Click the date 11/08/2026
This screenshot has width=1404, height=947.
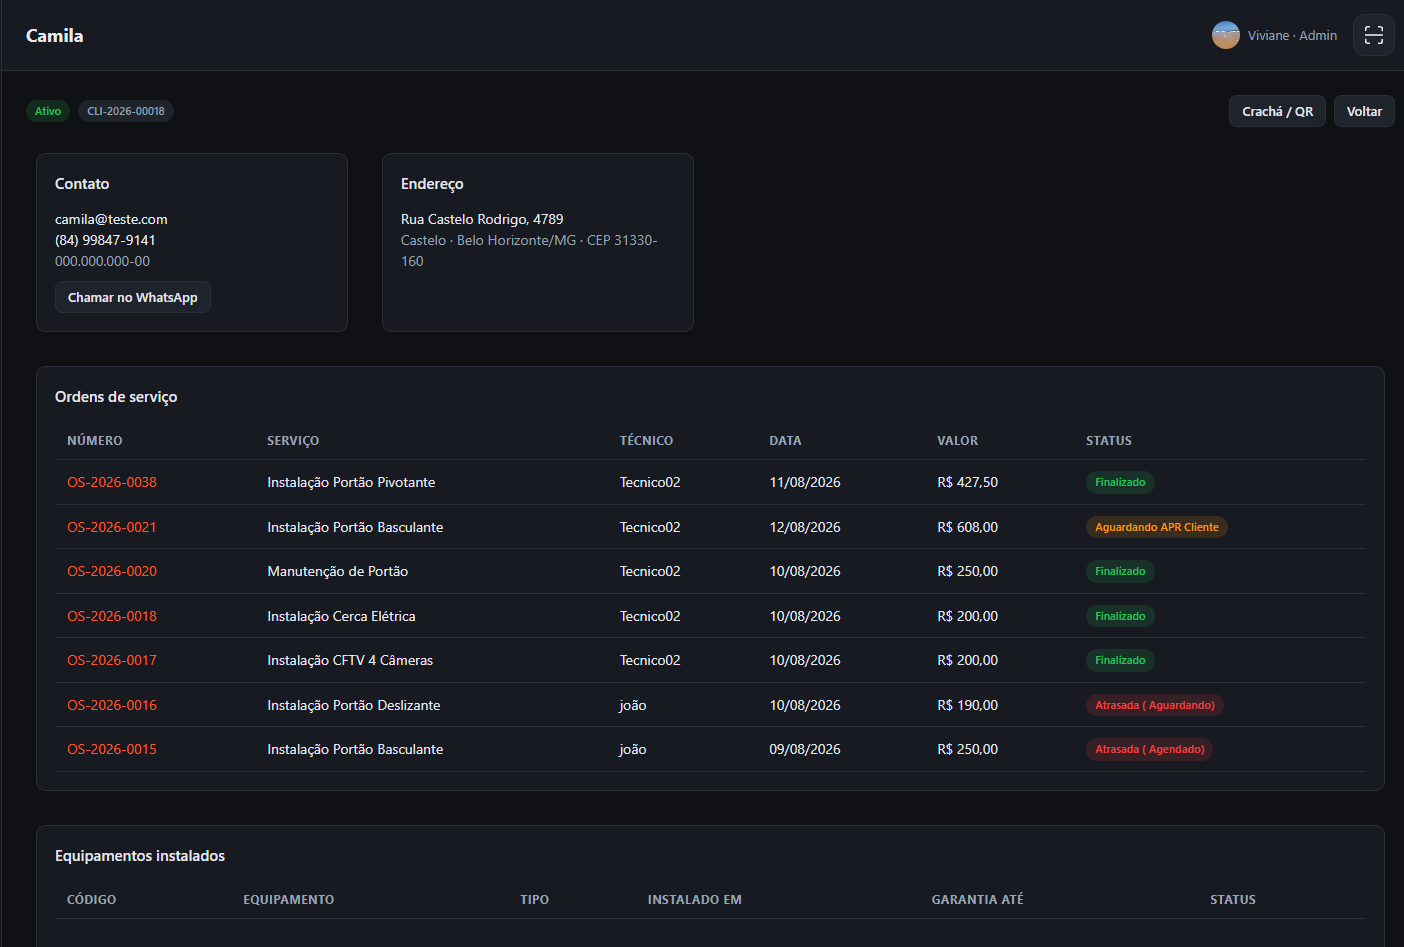click(x=805, y=482)
